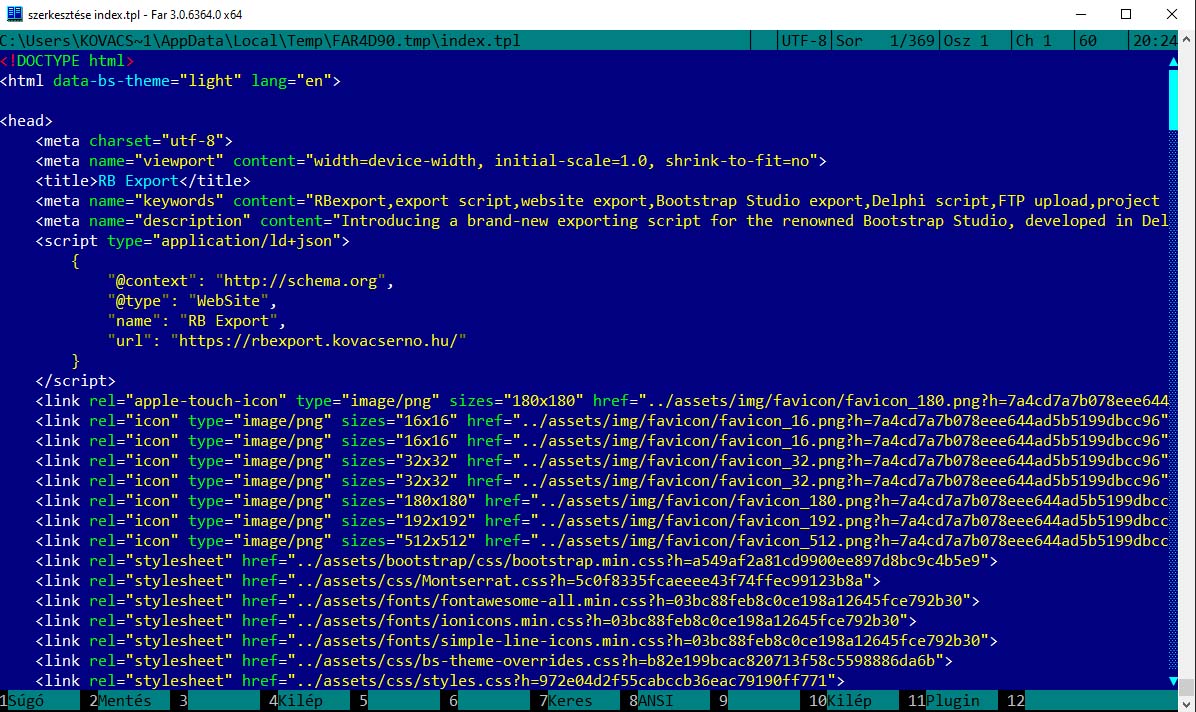Click the RB Export title text
This screenshot has height=712, width=1196.
click(x=138, y=181)
